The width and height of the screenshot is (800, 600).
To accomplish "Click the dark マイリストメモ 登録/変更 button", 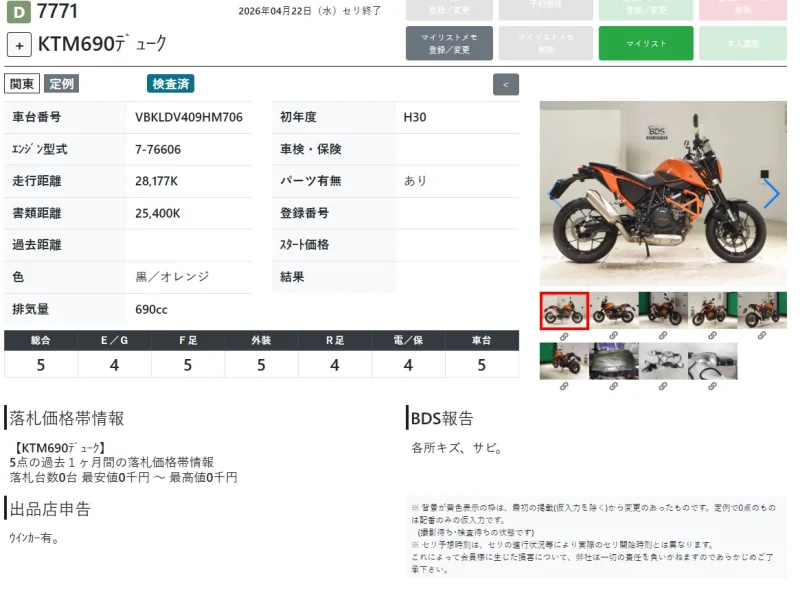I will coord(449,43).
